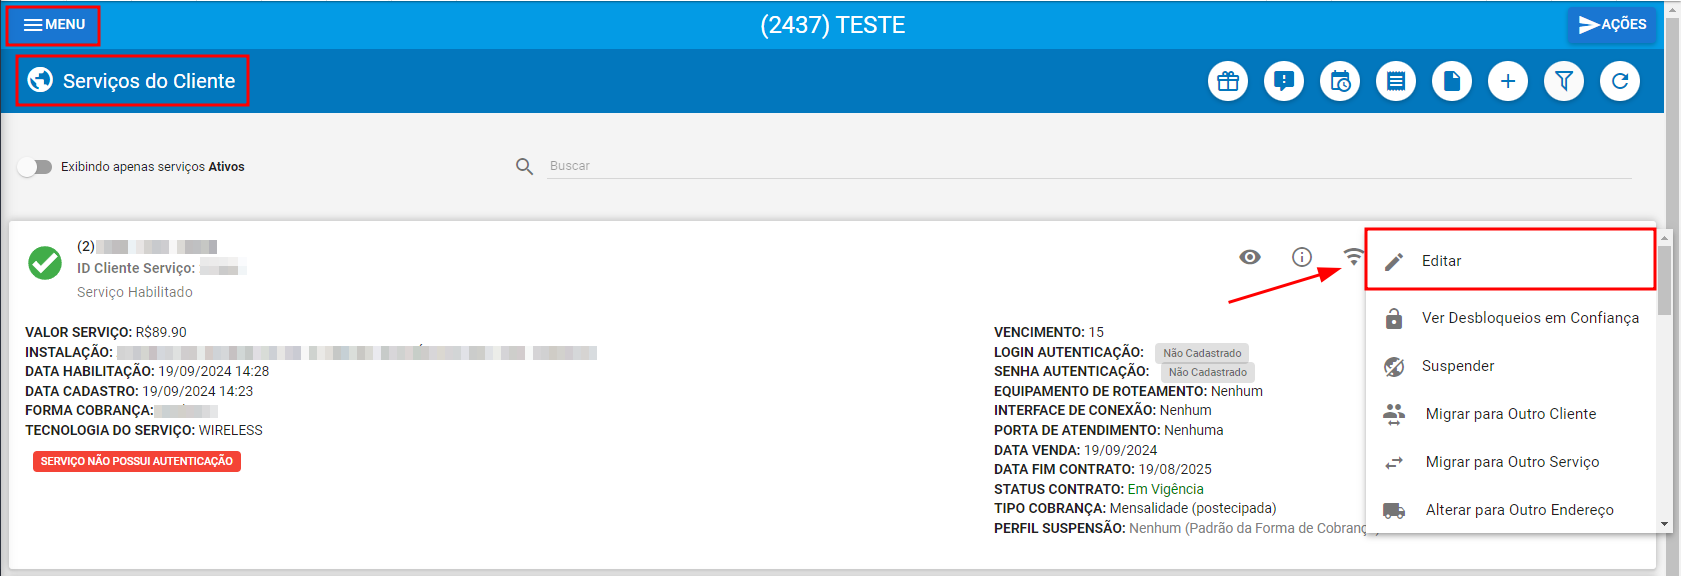Click the Suspender crossed globe icon
Viewport: 1681px width, 576px height.
coord(1394,367)
